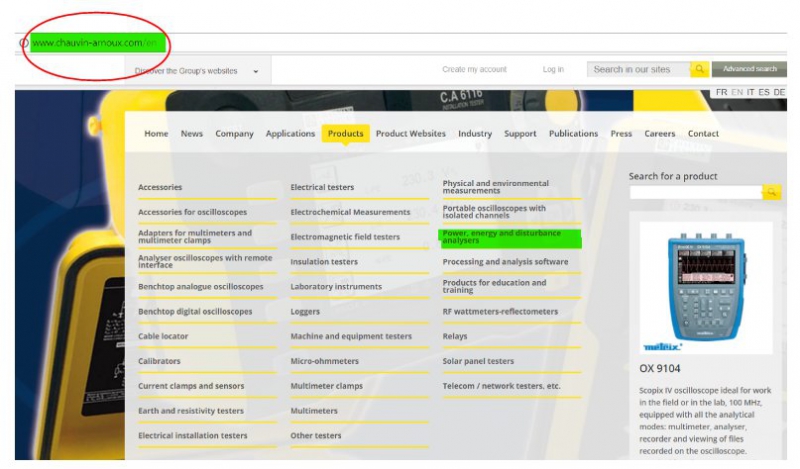Open Processing and analysis software category

click(505, 262)
